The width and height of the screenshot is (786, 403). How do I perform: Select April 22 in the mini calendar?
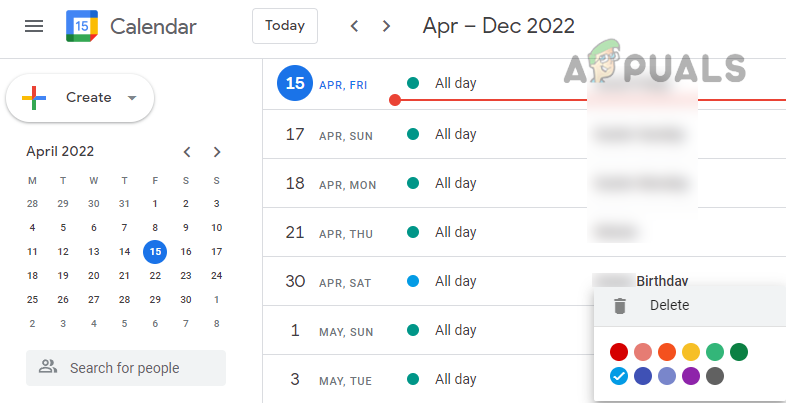point(155,276)
